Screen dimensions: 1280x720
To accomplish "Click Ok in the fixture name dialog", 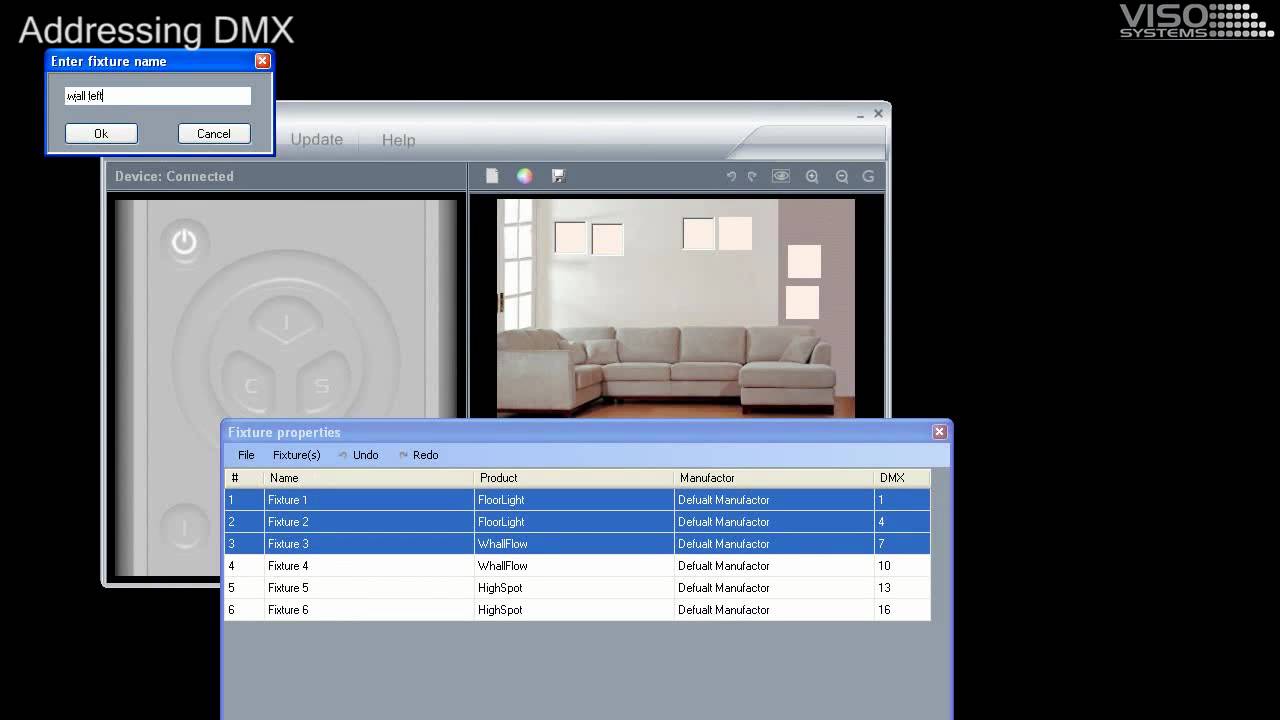I will 101,133.
